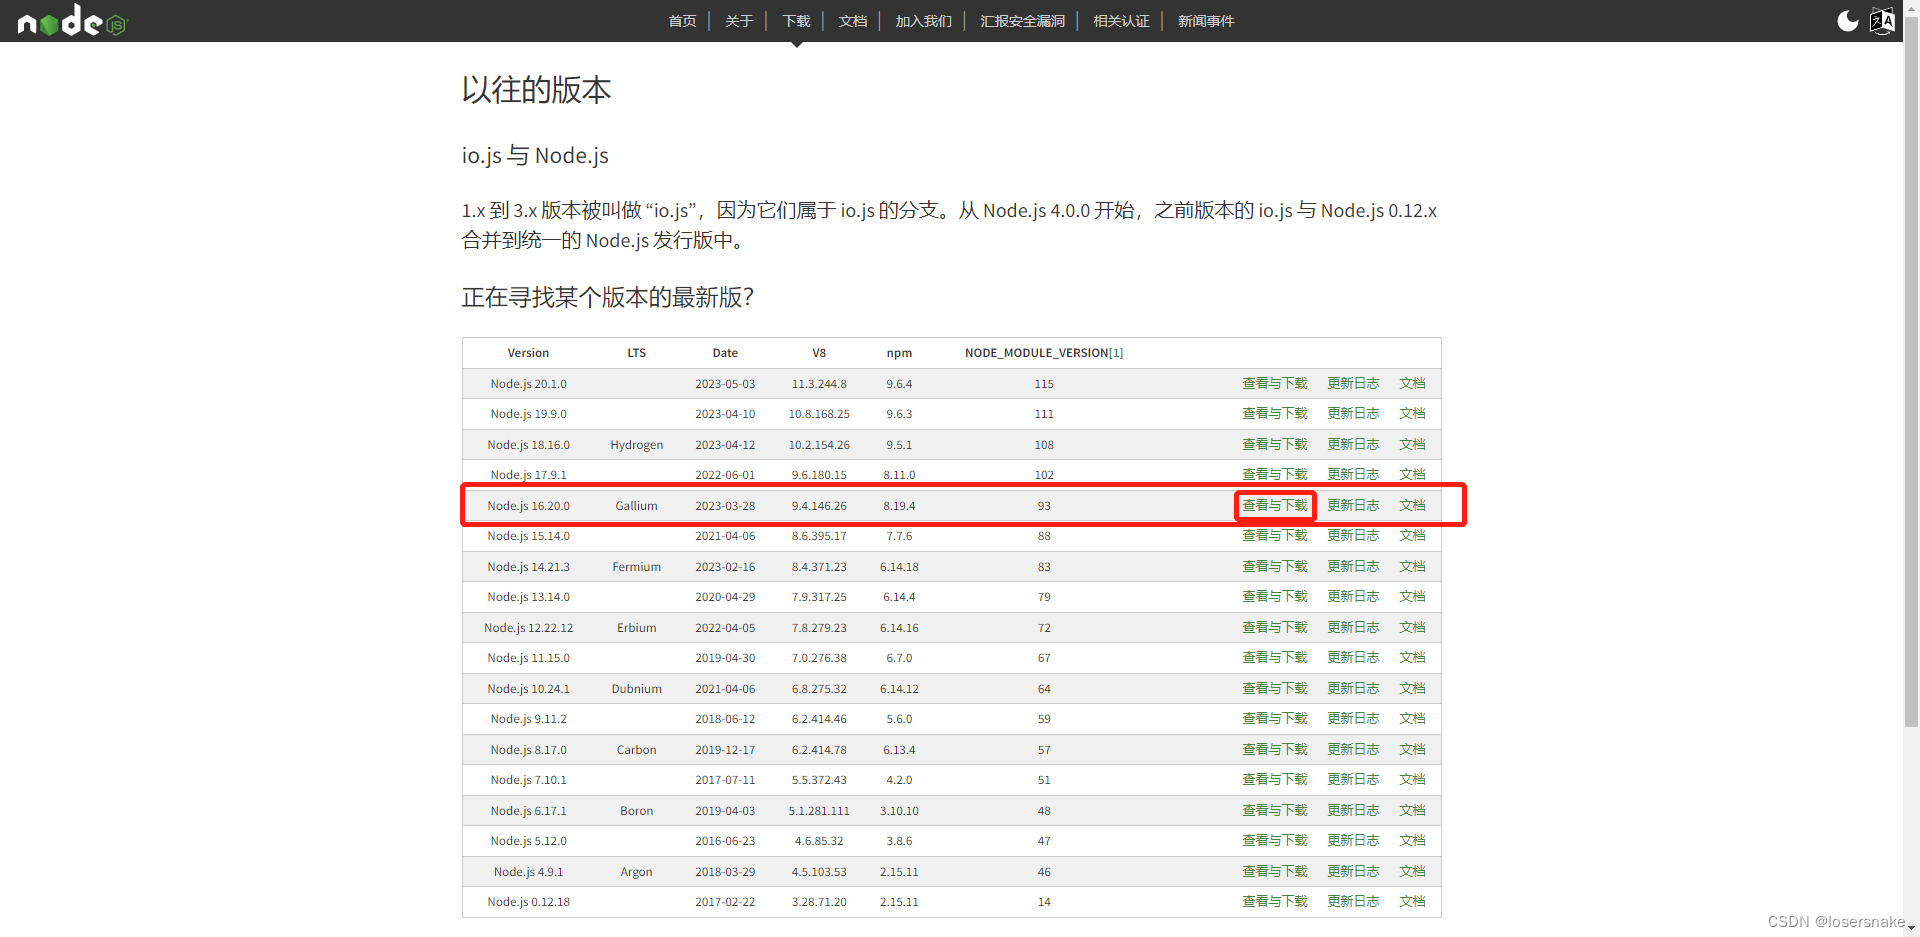
Task: Click 查看与下载 for Node.js 9.11.2
Action: click(x=1275, y=719)
